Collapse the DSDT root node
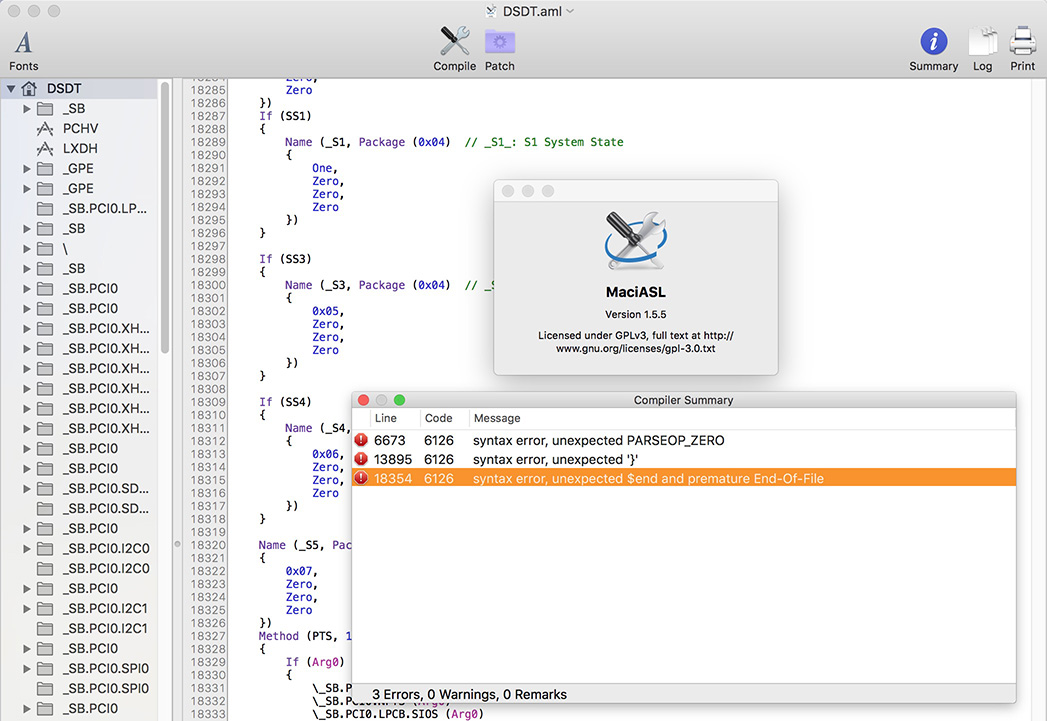 tap(11, 88)
